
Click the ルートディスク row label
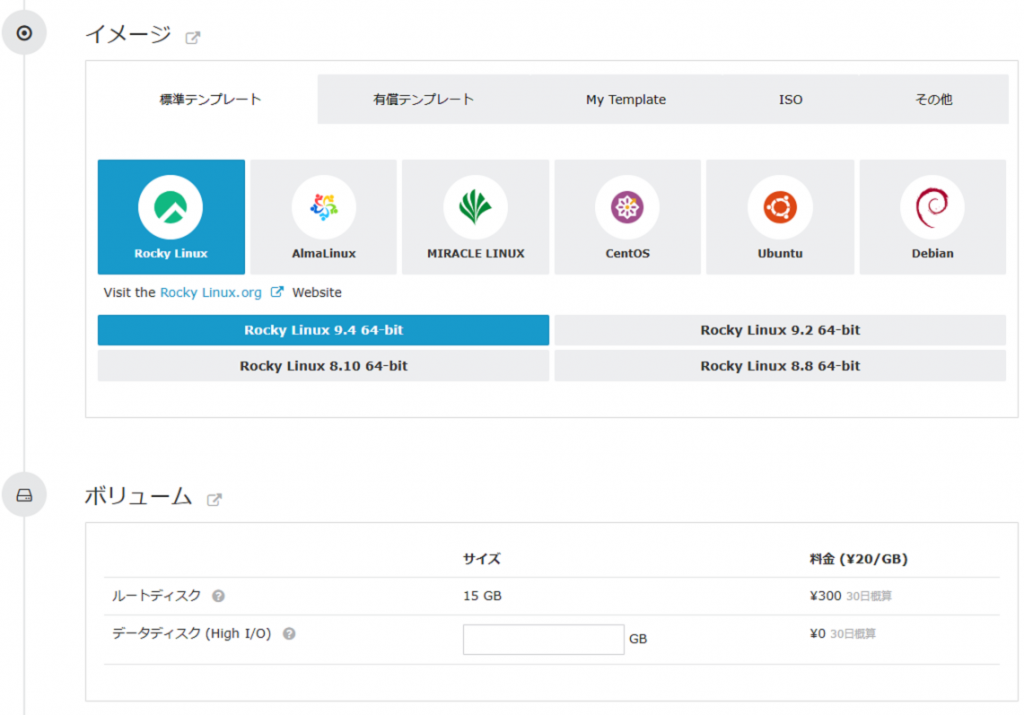coord(157,596)
